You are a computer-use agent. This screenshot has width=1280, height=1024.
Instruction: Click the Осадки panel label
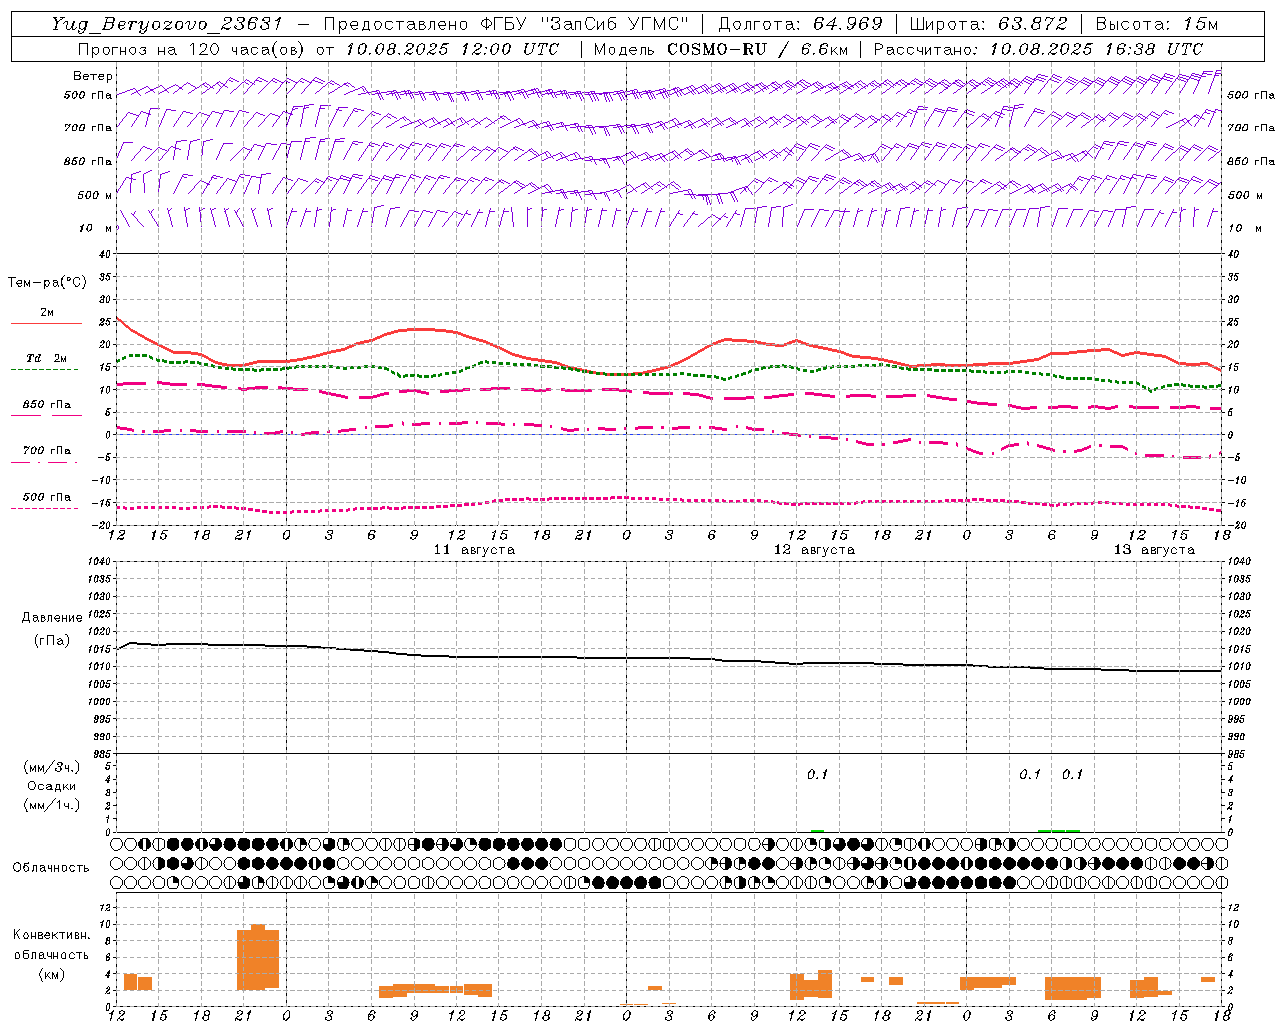click(51, 786)
